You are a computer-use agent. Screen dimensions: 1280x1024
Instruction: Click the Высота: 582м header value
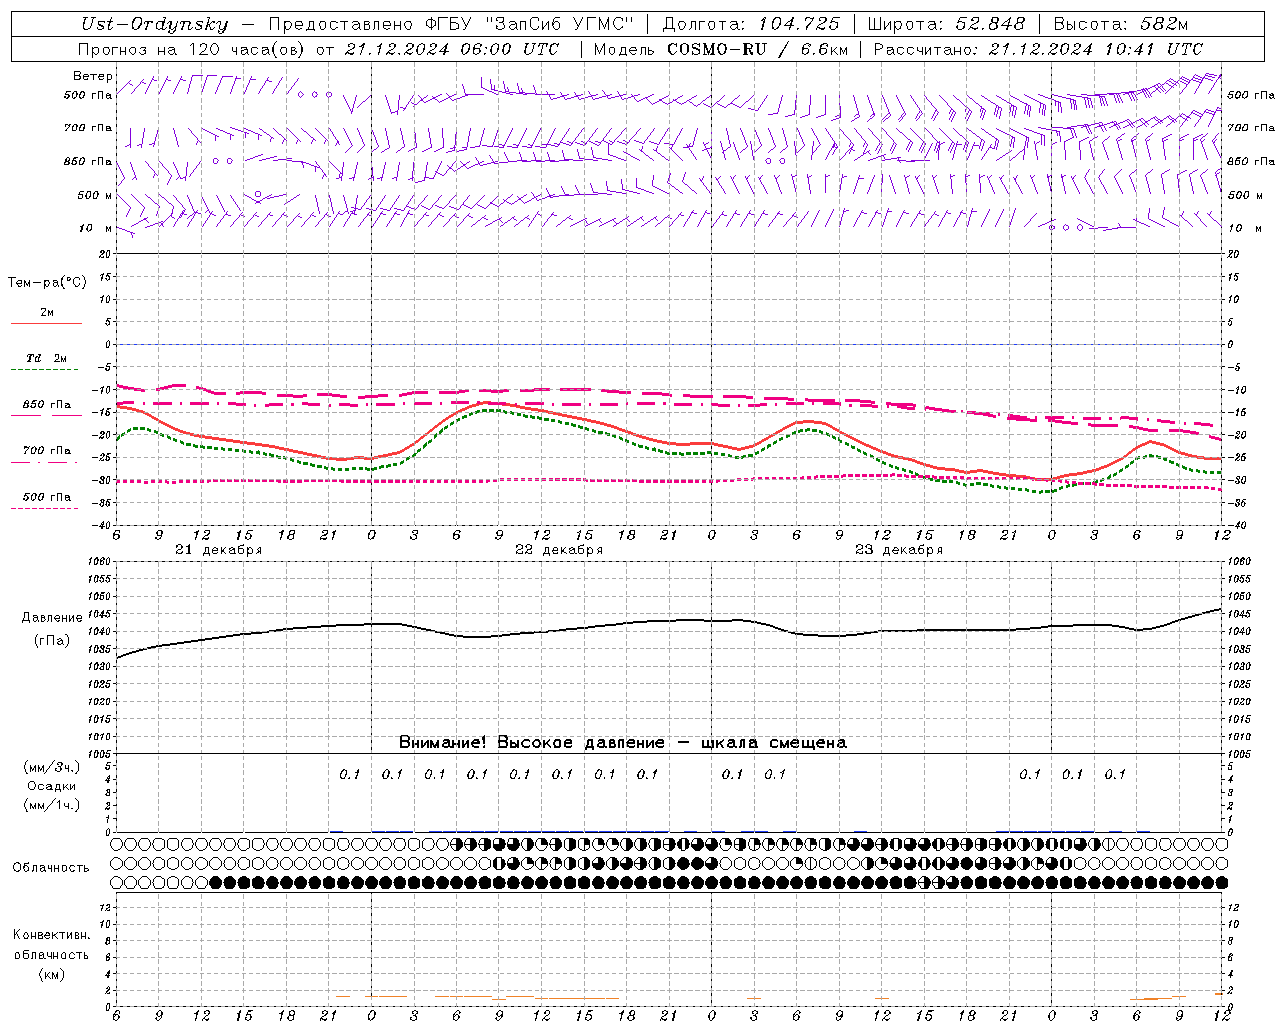[1119, 24]
